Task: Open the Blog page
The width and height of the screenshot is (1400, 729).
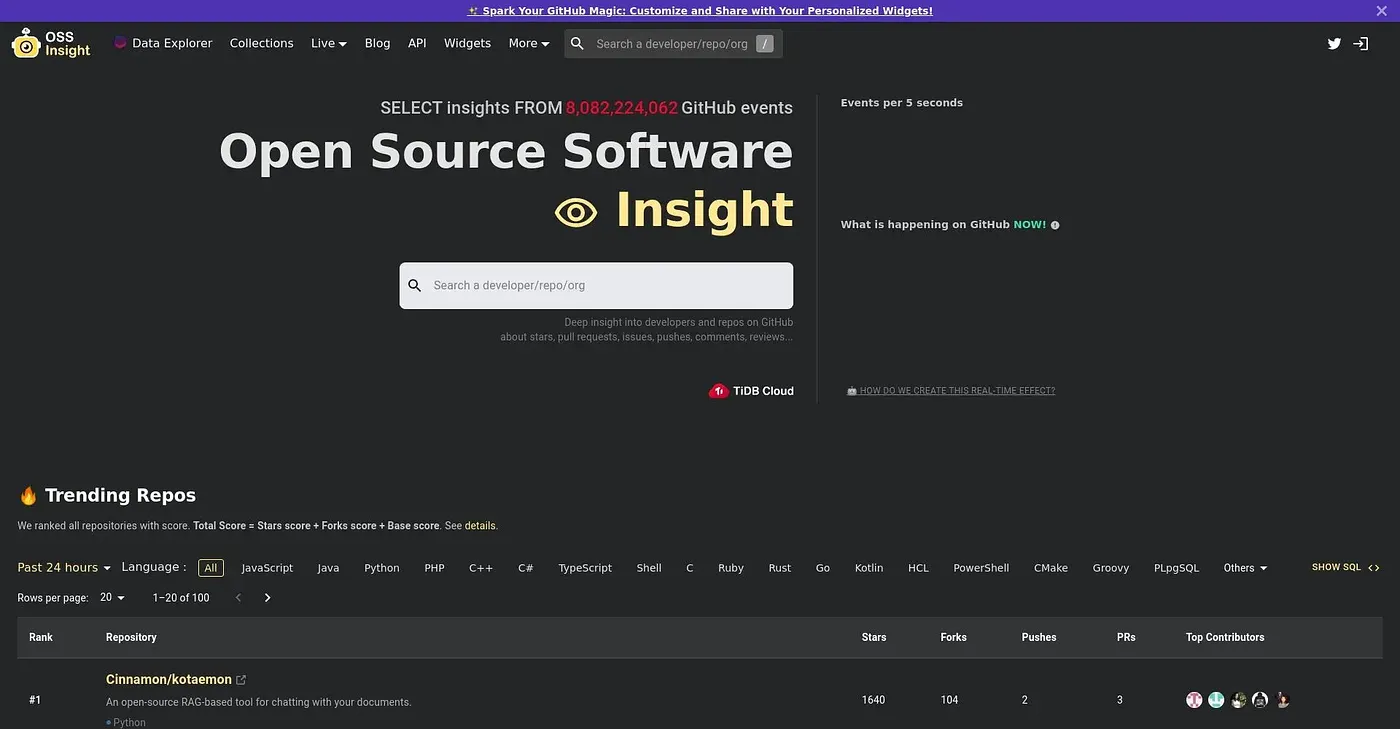Action: pyautogui.click(x=377, y=44)
